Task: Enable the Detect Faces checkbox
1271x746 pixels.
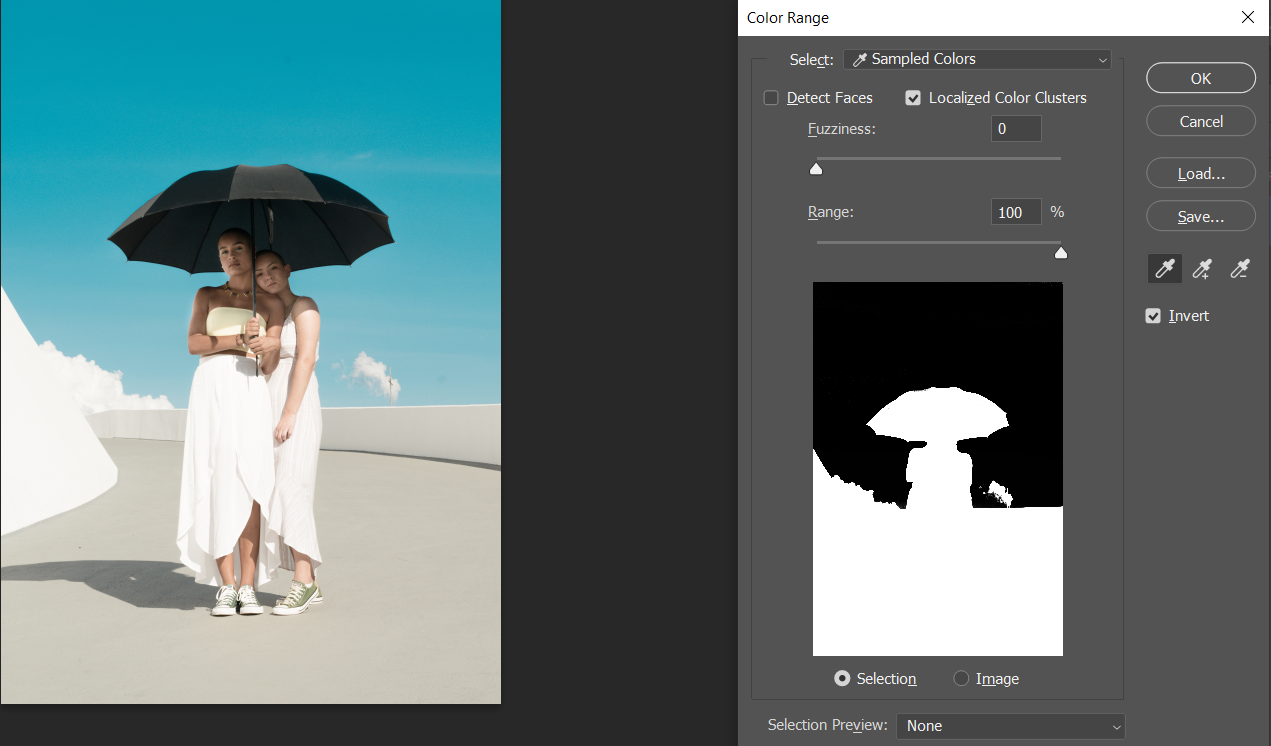Action: (771, 97)
